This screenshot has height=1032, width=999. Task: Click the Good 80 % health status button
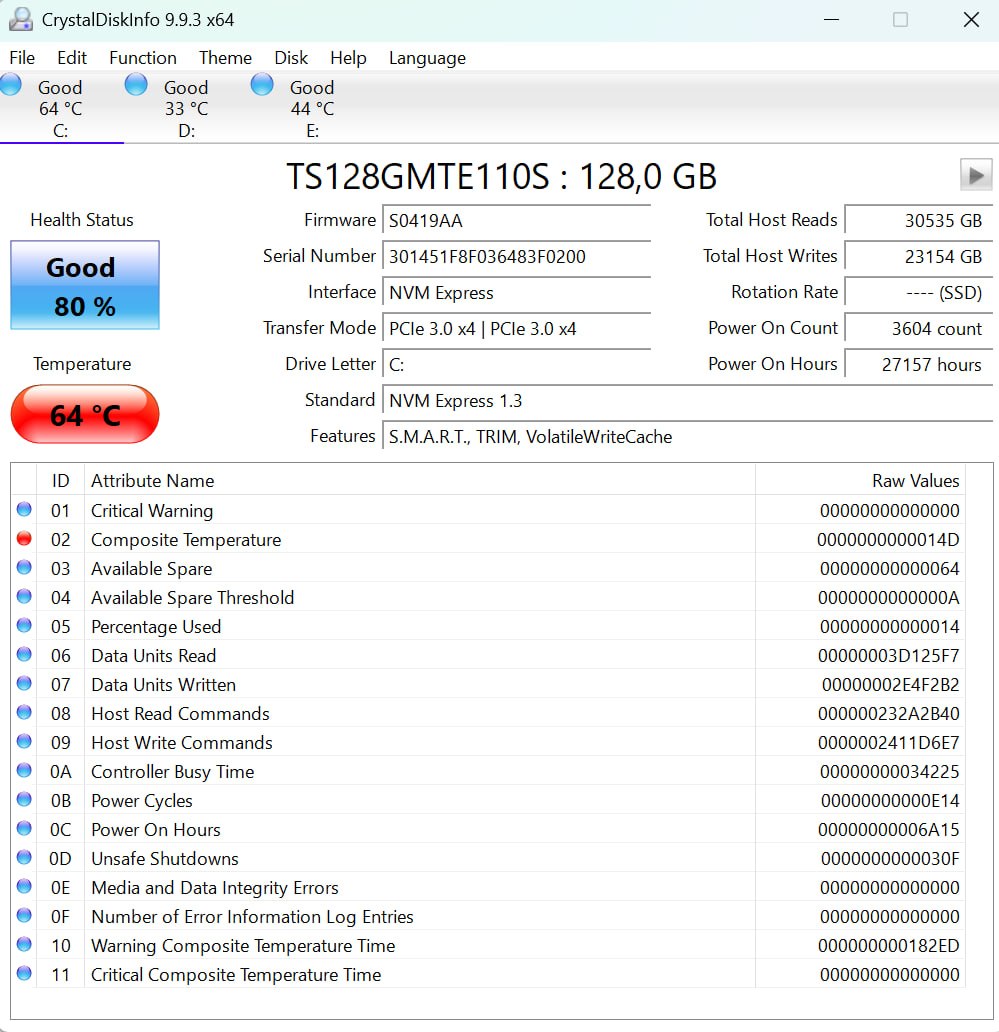[x=85, y=285]
